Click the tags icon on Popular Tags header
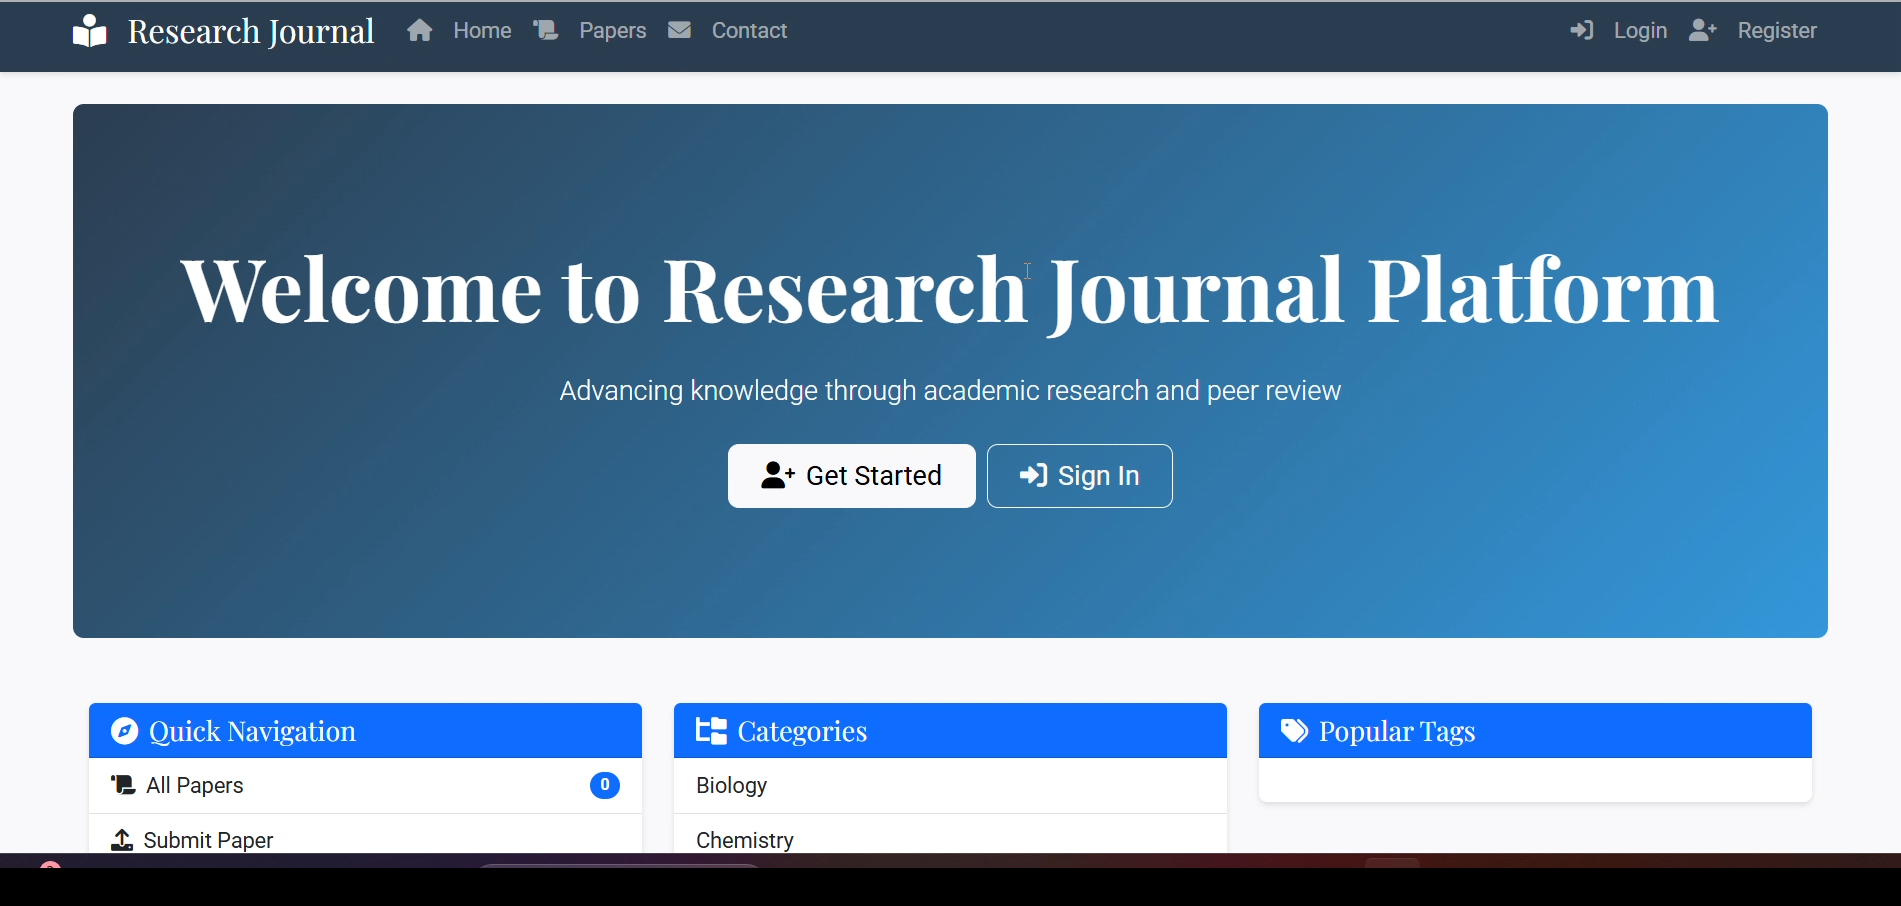Image resolution: width=1901 pixels, height=906 pixels. pos(1293,731)
